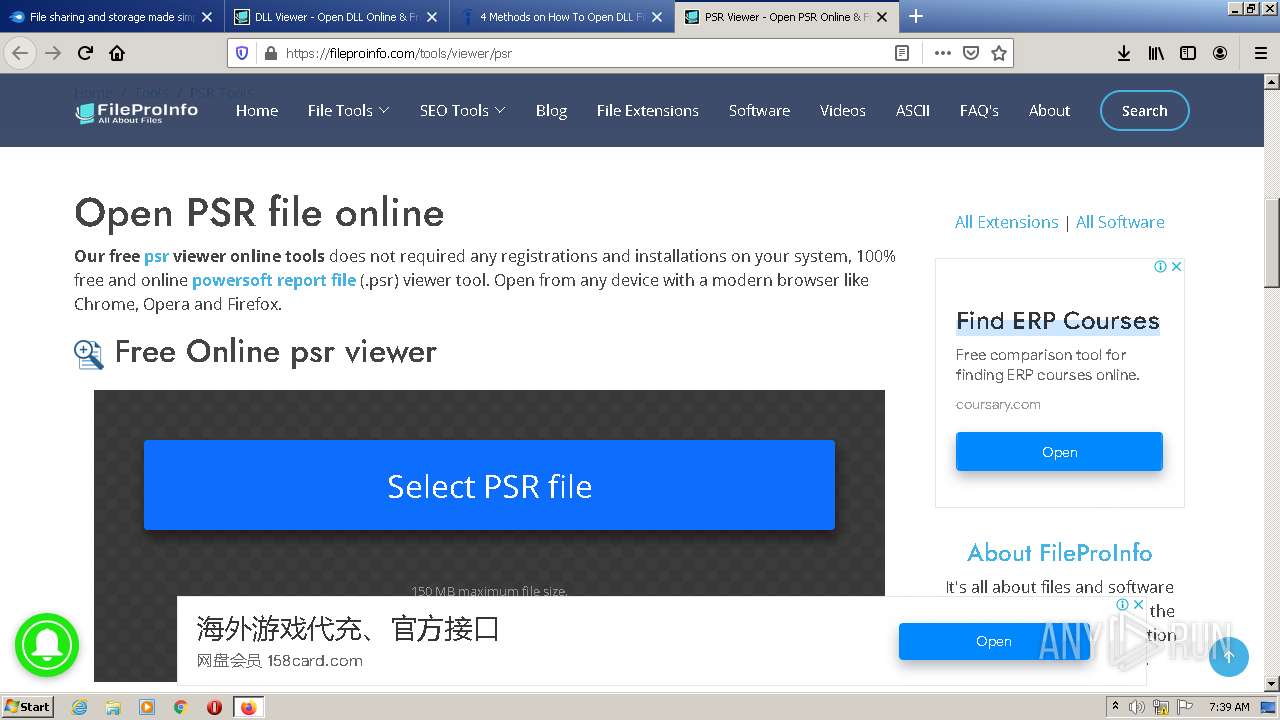Bookmark this page with star icon
This screenshot has height=720, width=1280.
pyautogui.click(x=998, y=53)
